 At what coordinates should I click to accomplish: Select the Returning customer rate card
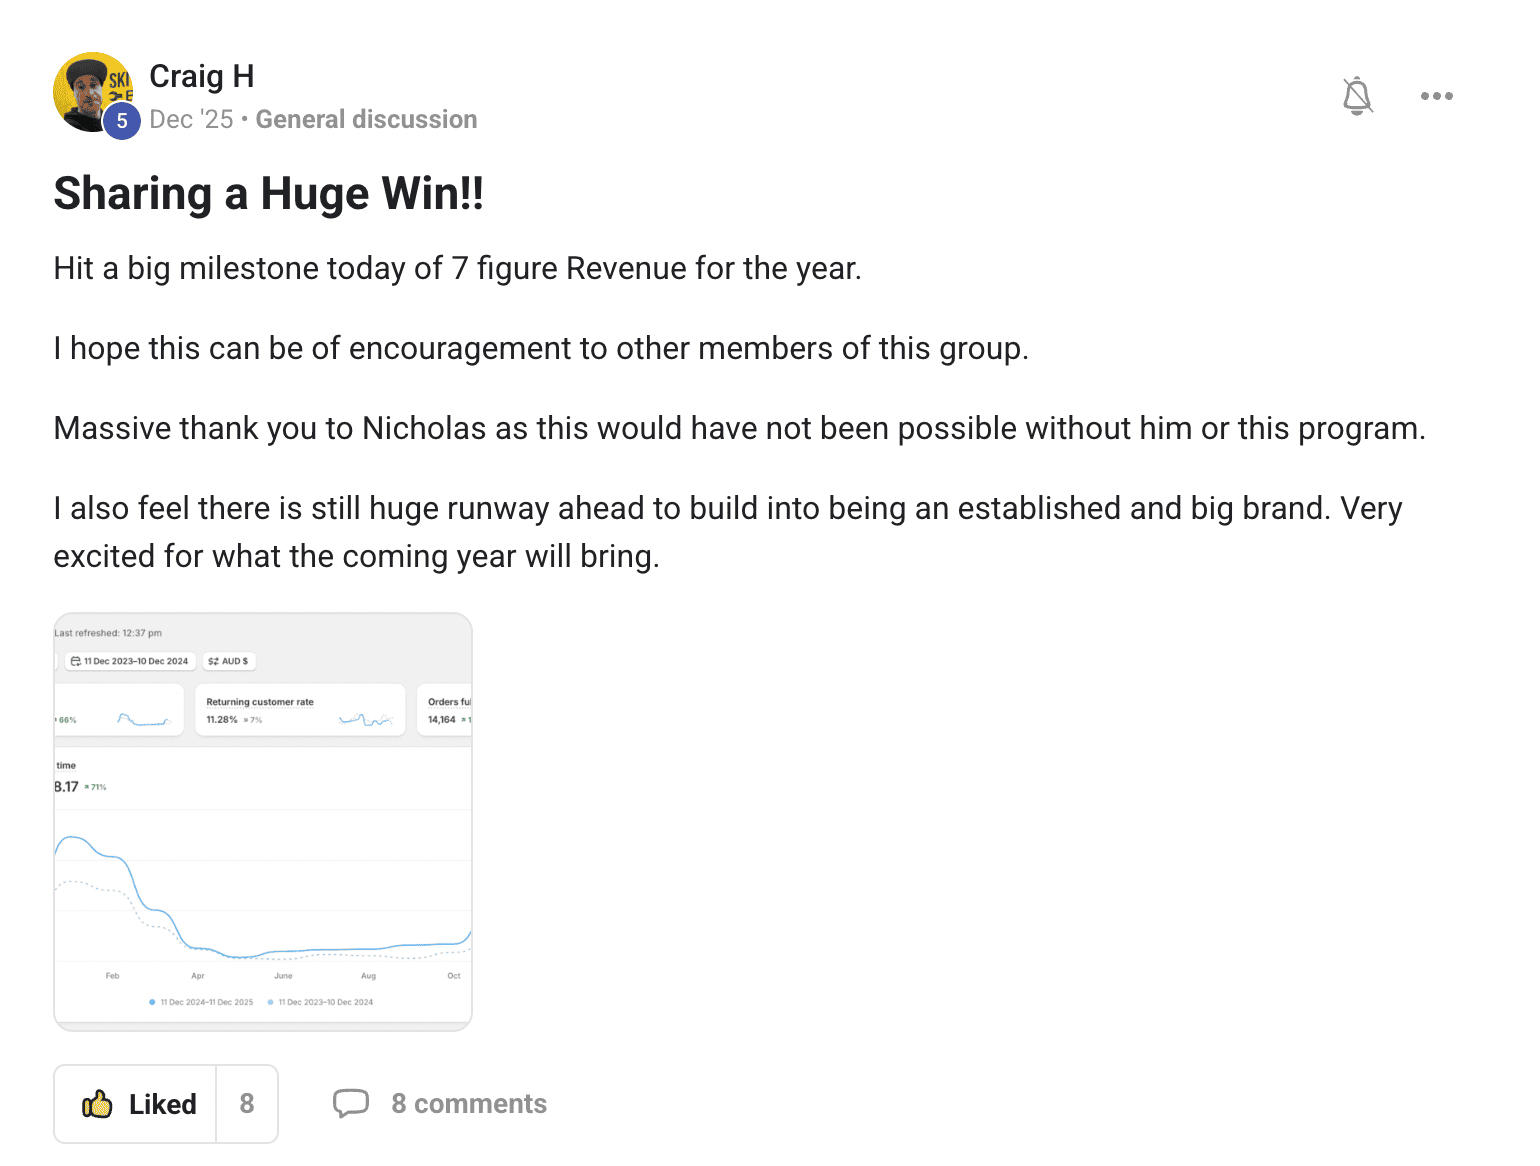click(299, 710)
